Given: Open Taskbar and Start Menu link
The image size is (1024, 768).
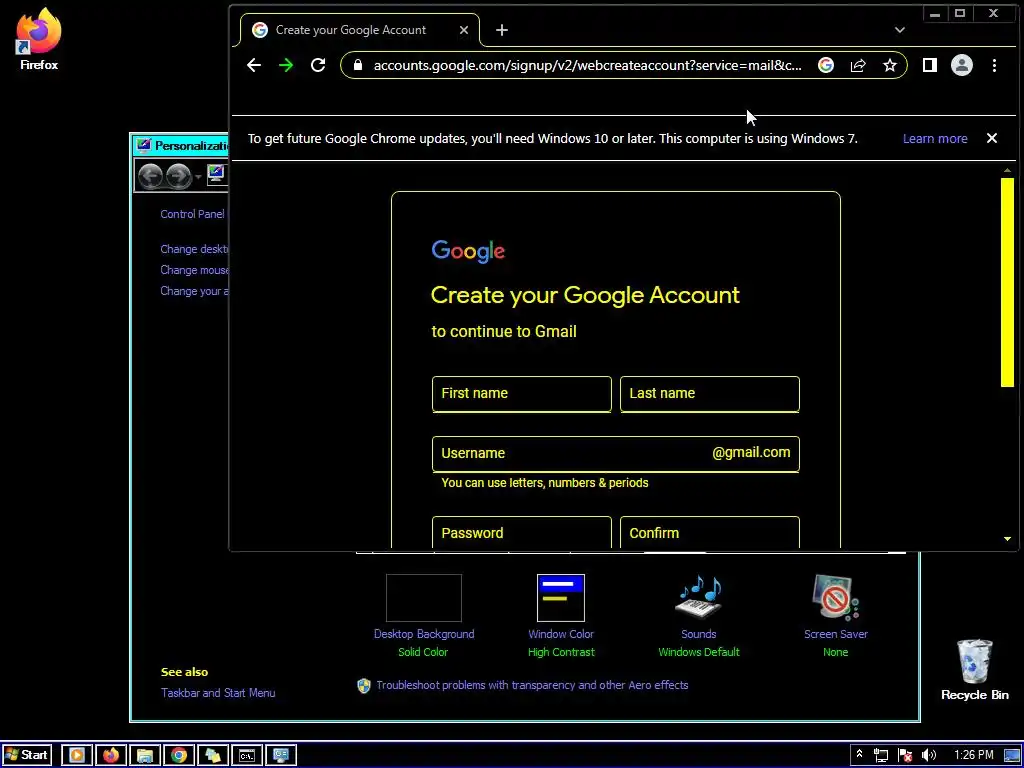Looking at the screenshot, I should click(217, 693).
